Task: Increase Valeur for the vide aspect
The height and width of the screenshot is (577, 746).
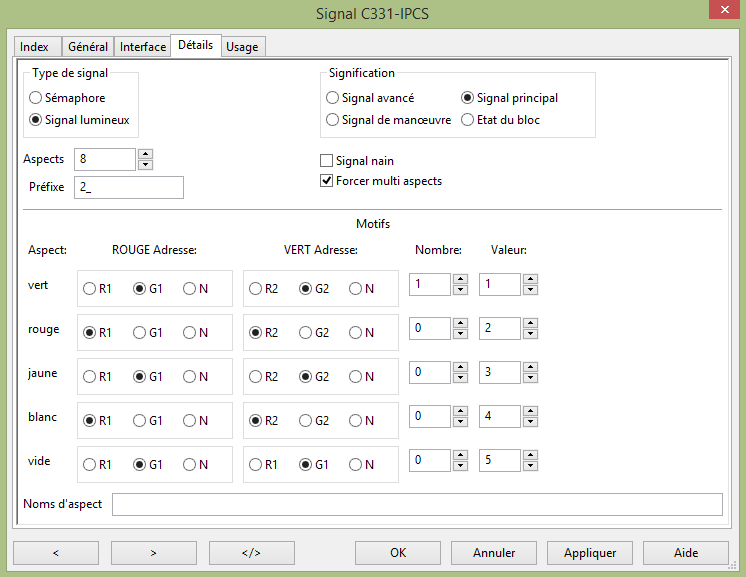Action: pyautogui.click(x=530, y=455)
